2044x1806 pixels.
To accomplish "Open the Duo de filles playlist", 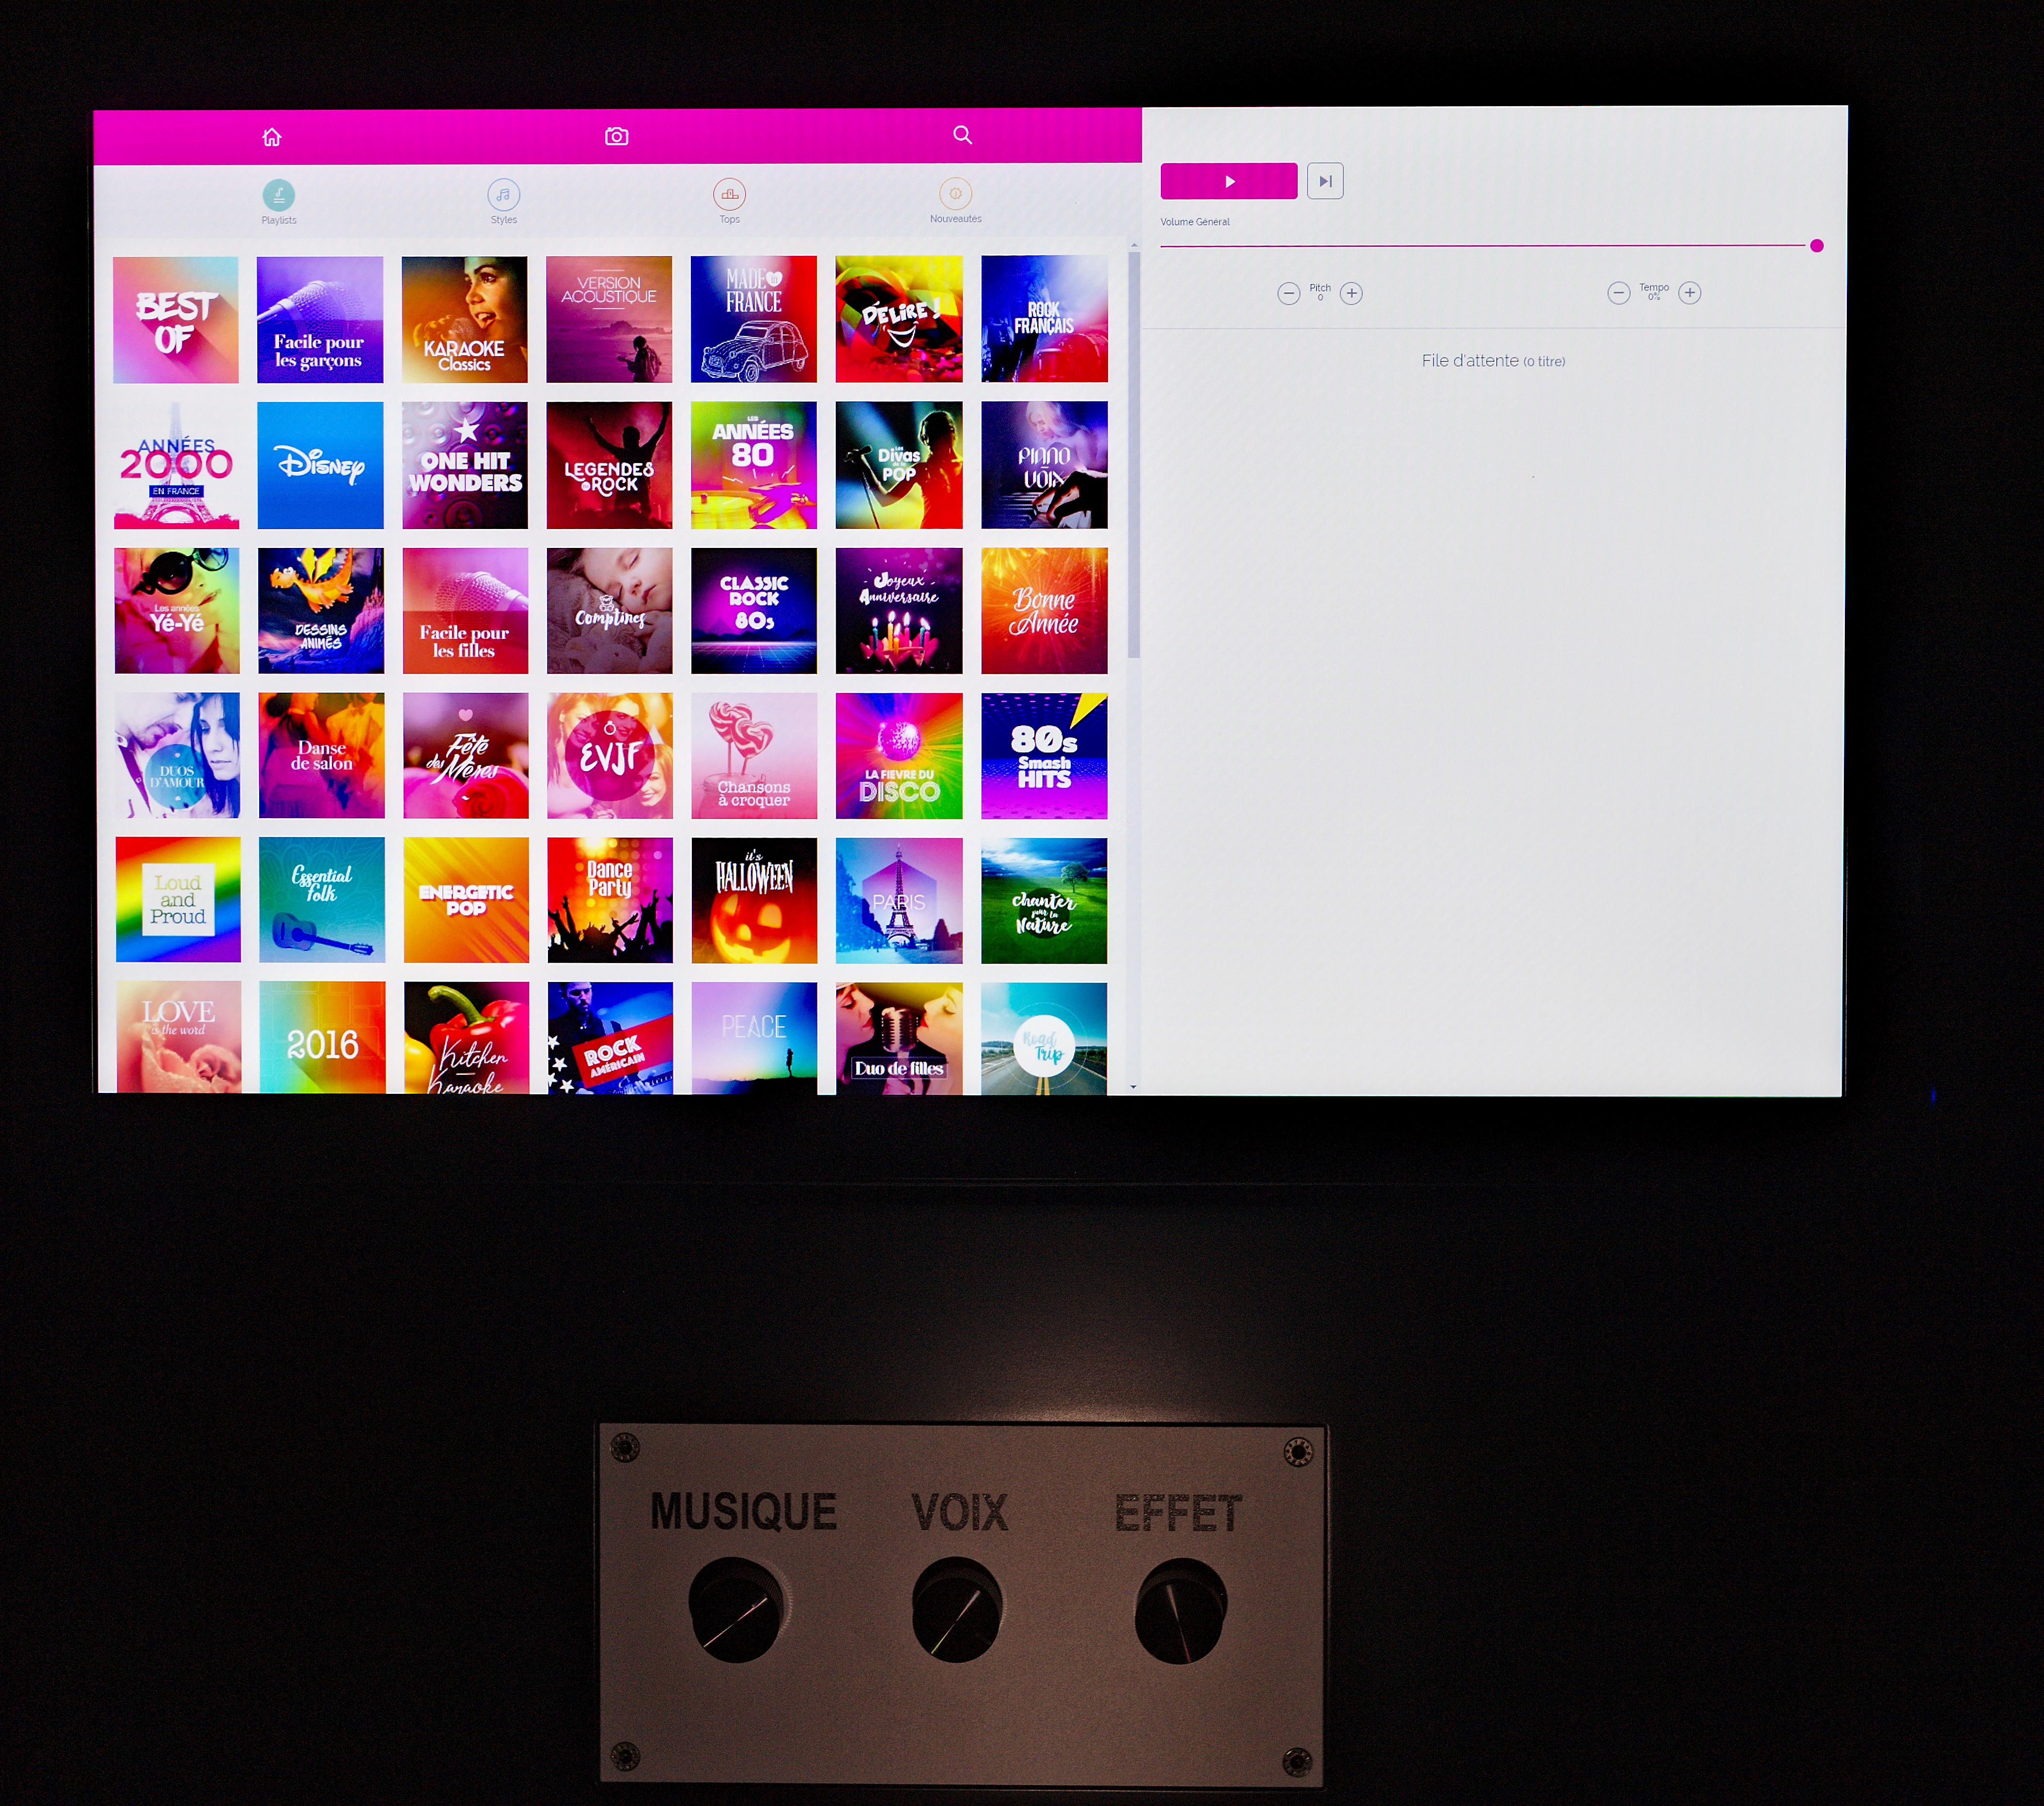I will click(899, 1038).
